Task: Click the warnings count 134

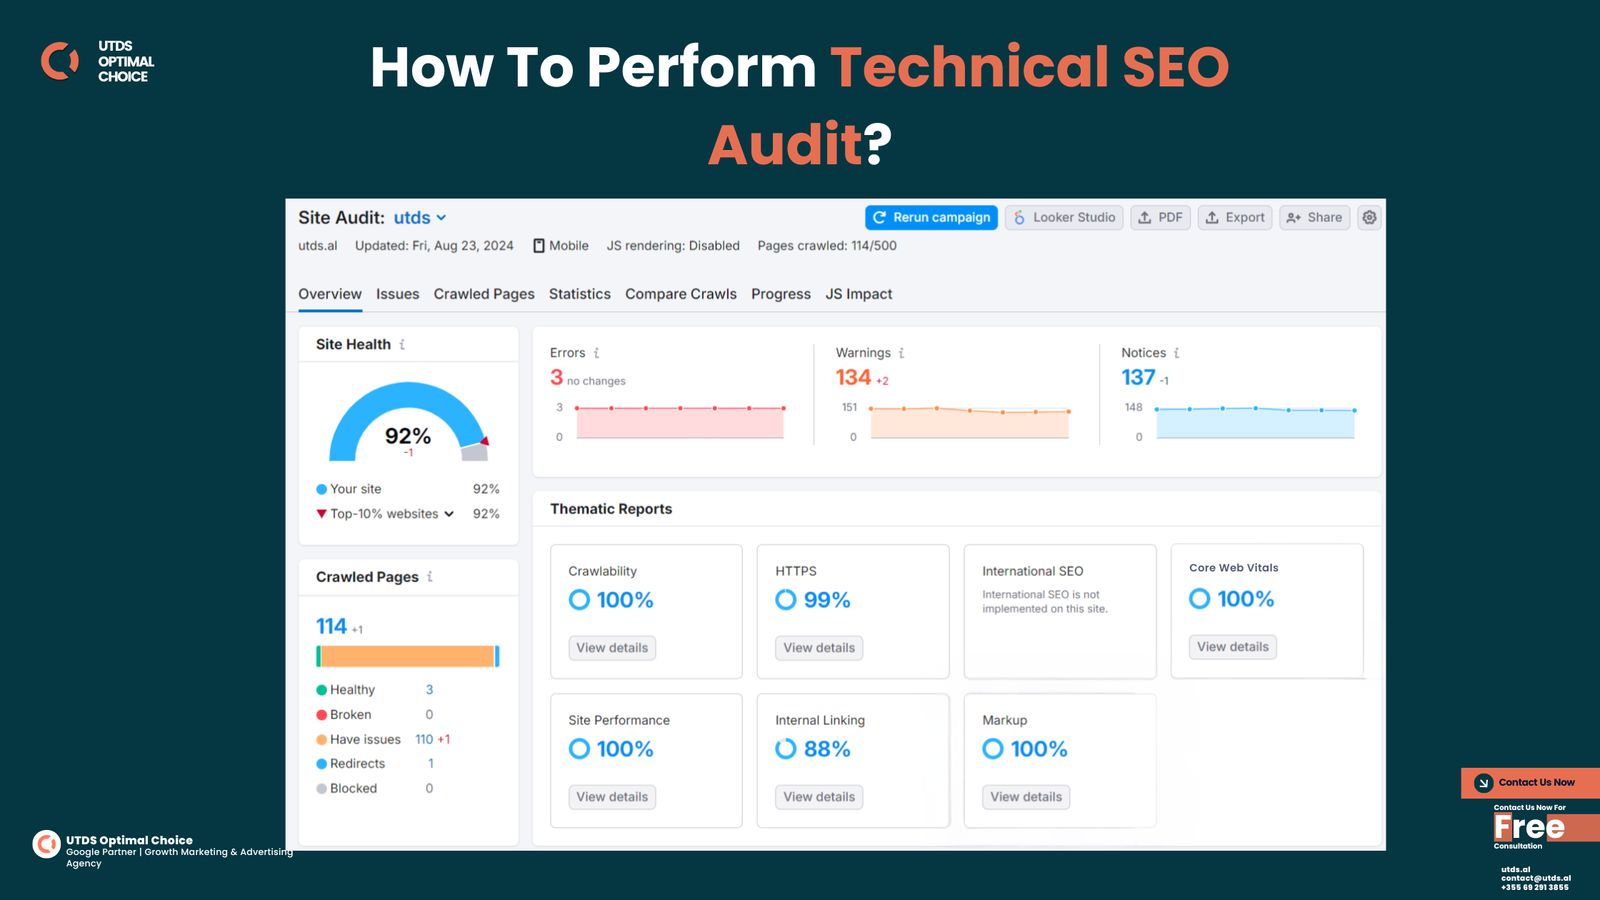Action: (853, 378)
